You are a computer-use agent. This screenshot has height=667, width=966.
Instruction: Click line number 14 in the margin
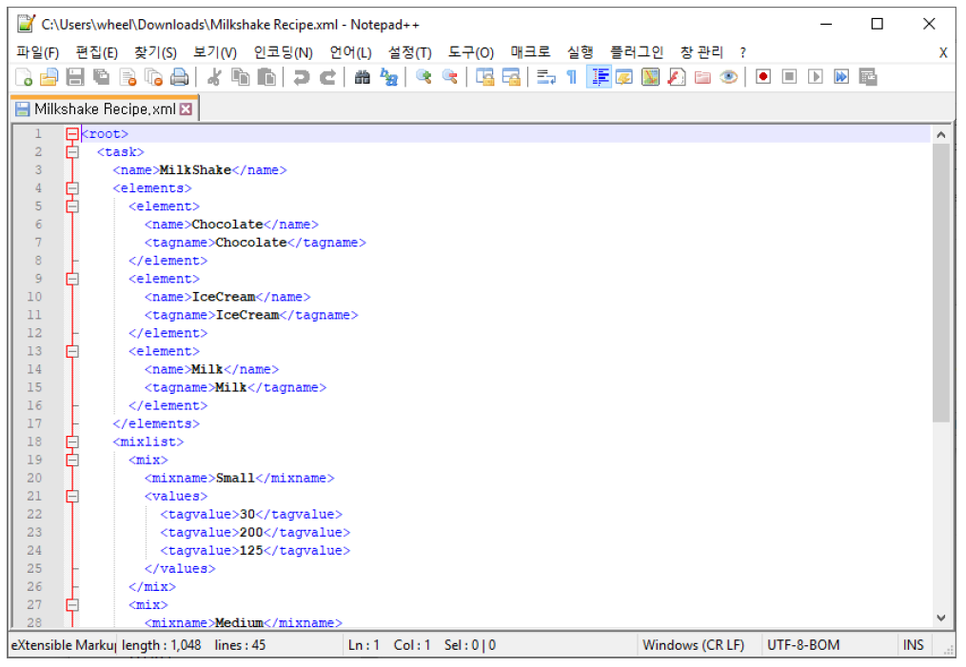point(34,369)
